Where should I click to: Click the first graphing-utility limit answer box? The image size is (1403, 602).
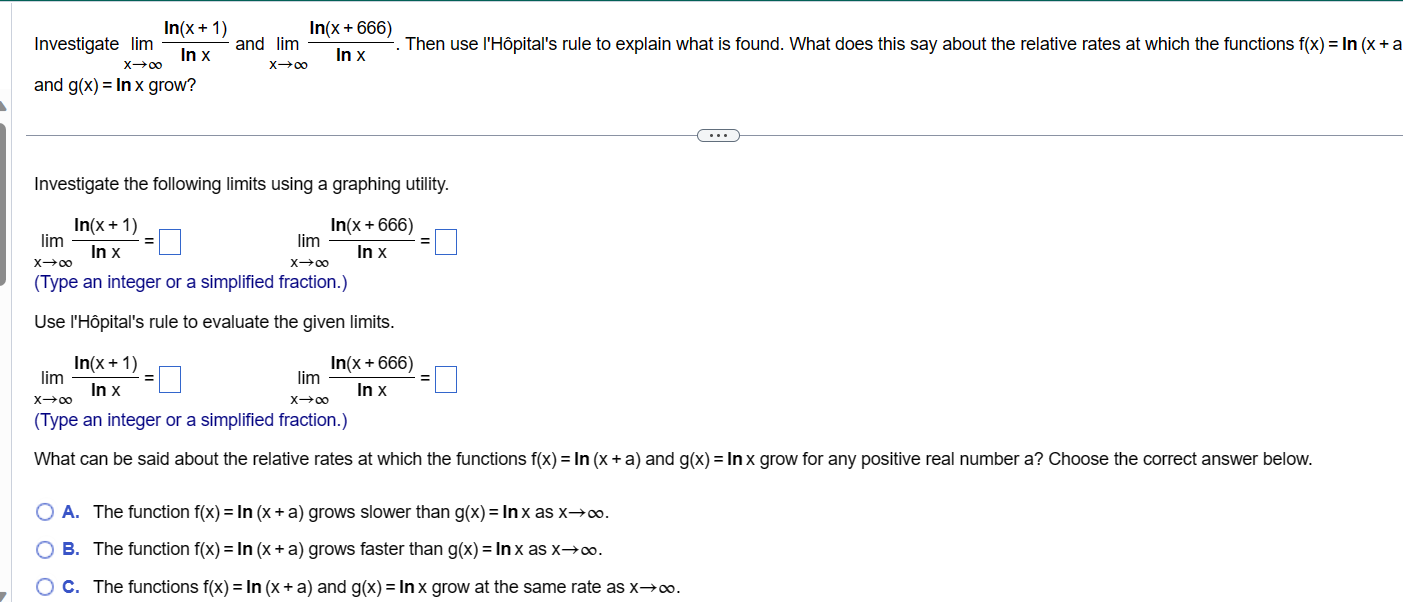click(x=170, y=241)
